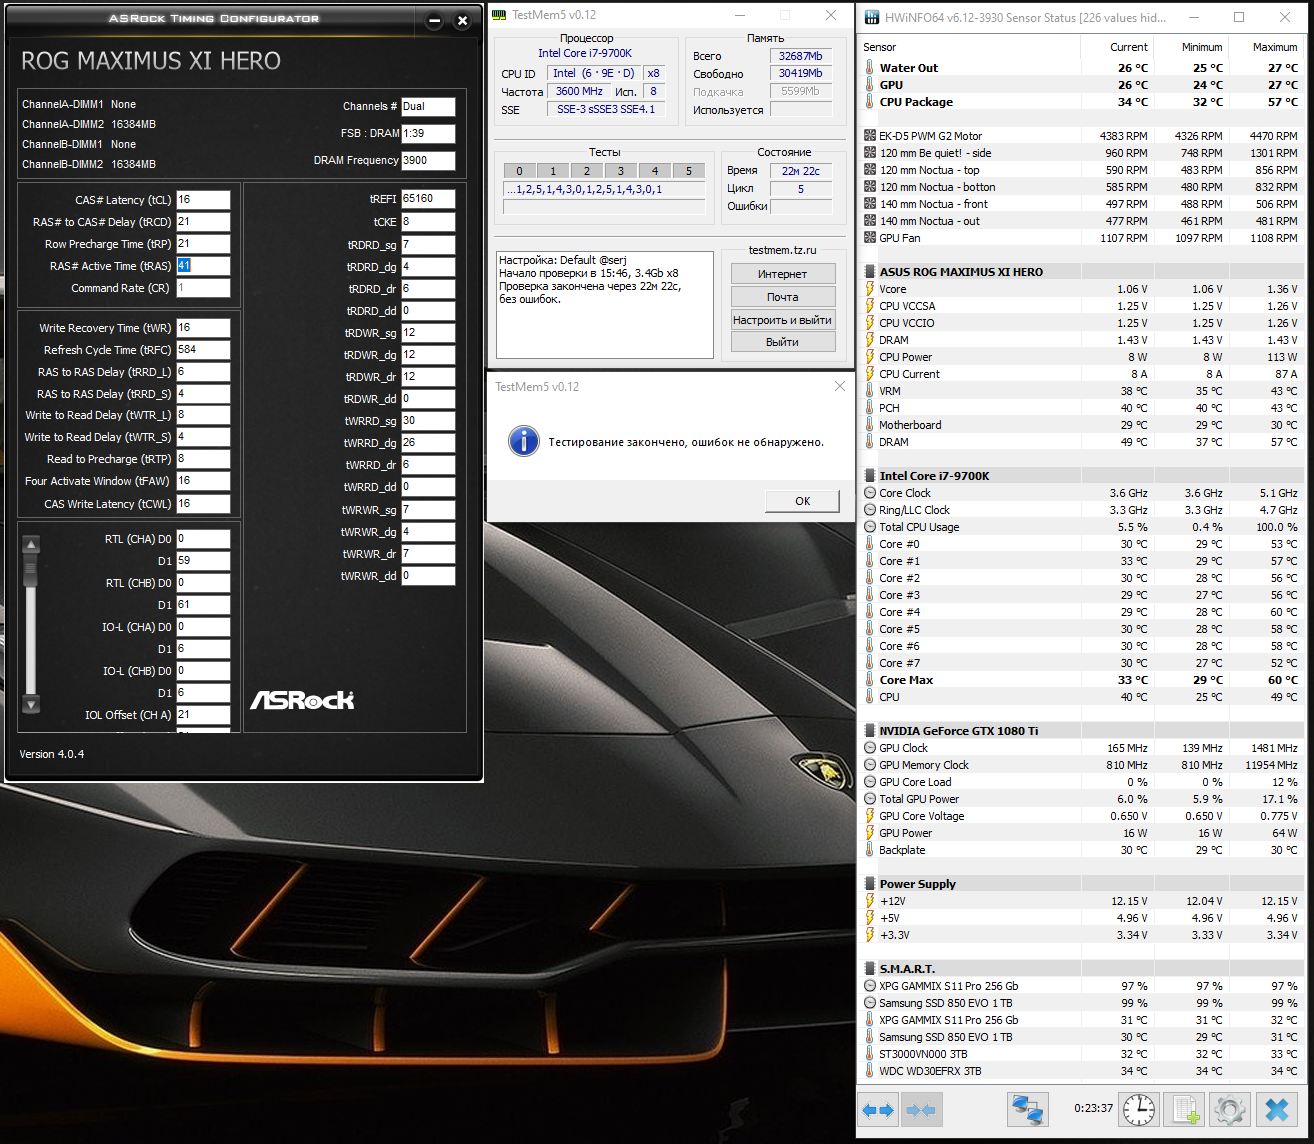The height and width of the screenshot is (1144, 1314).
Task: Click the Channels # field showing Dual
Action: point(428,106)
